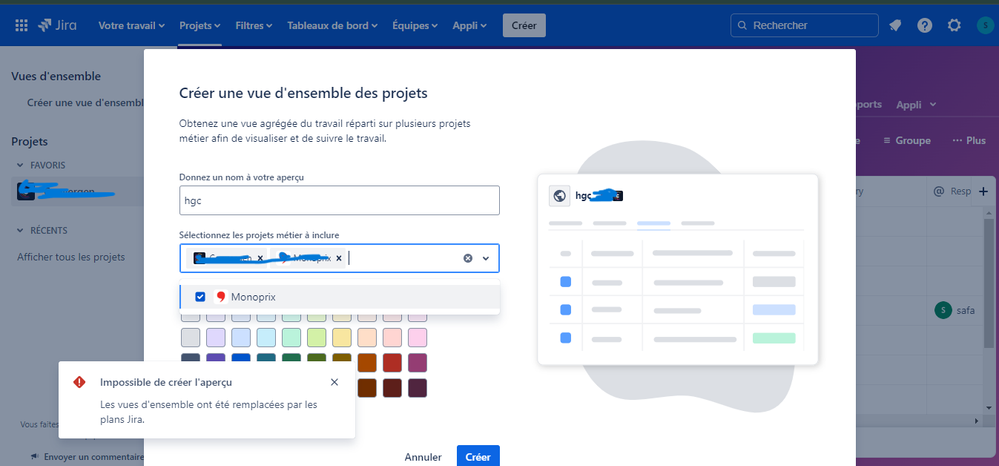This screenshot has width=999, height=466.
Task: Collapse the RÉCENTS section
Action: [18, 230]
